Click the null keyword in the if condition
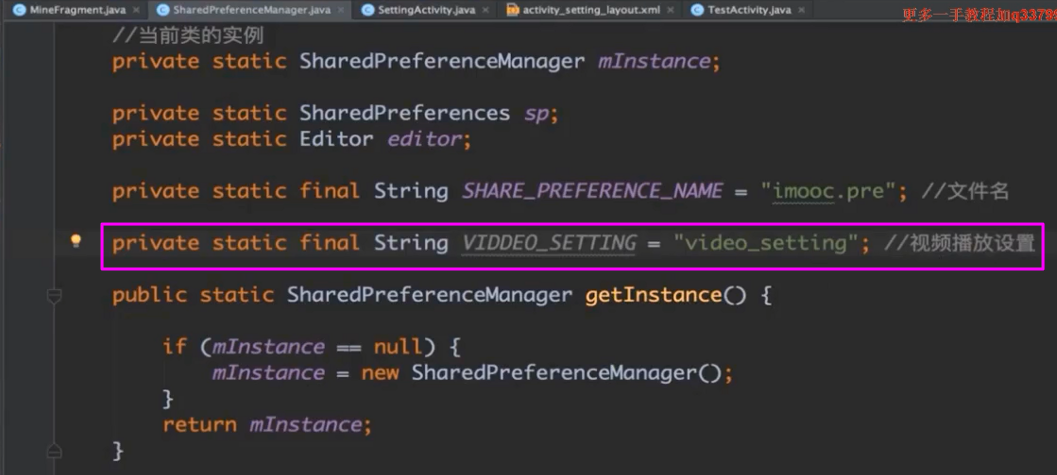This screenshot has height=475, width=1057. [x=398, y=347]
